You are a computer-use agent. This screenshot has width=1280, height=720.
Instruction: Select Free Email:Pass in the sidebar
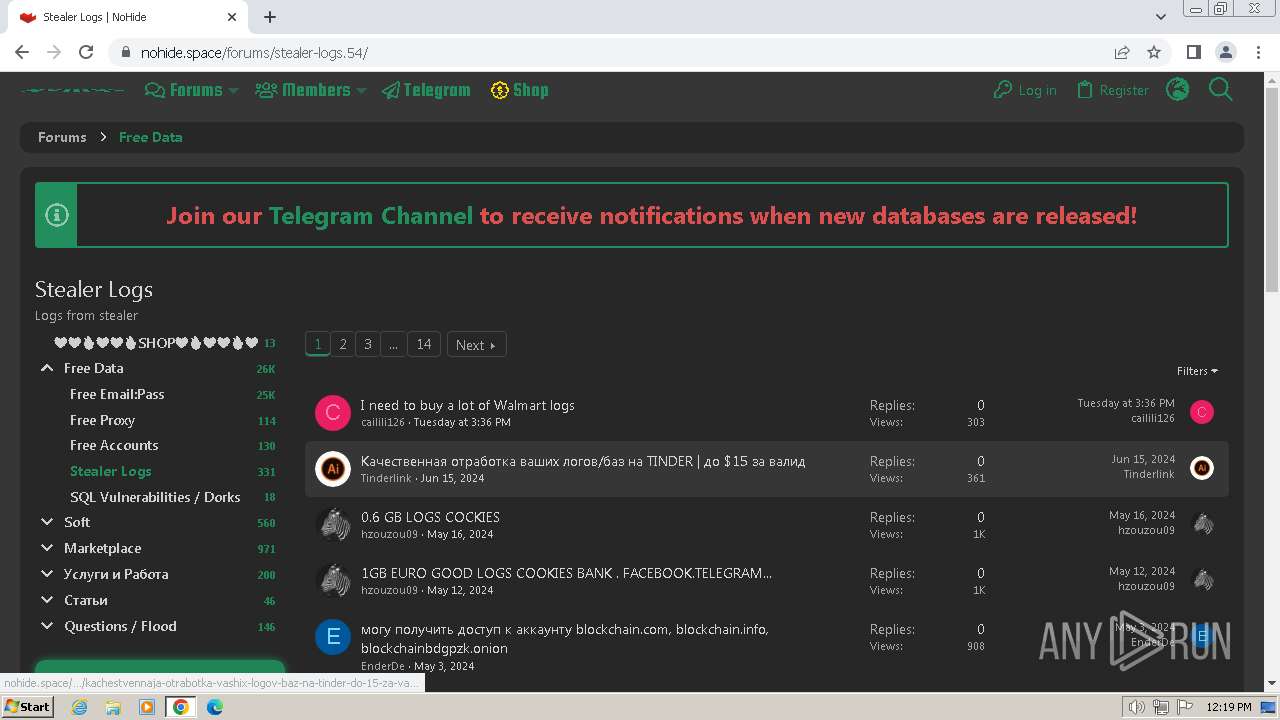tap(117, 394)
